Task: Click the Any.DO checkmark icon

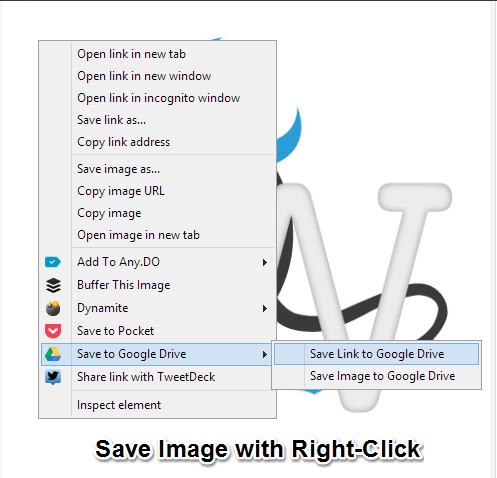Action: pyautogui.click(x=53, y=262)
